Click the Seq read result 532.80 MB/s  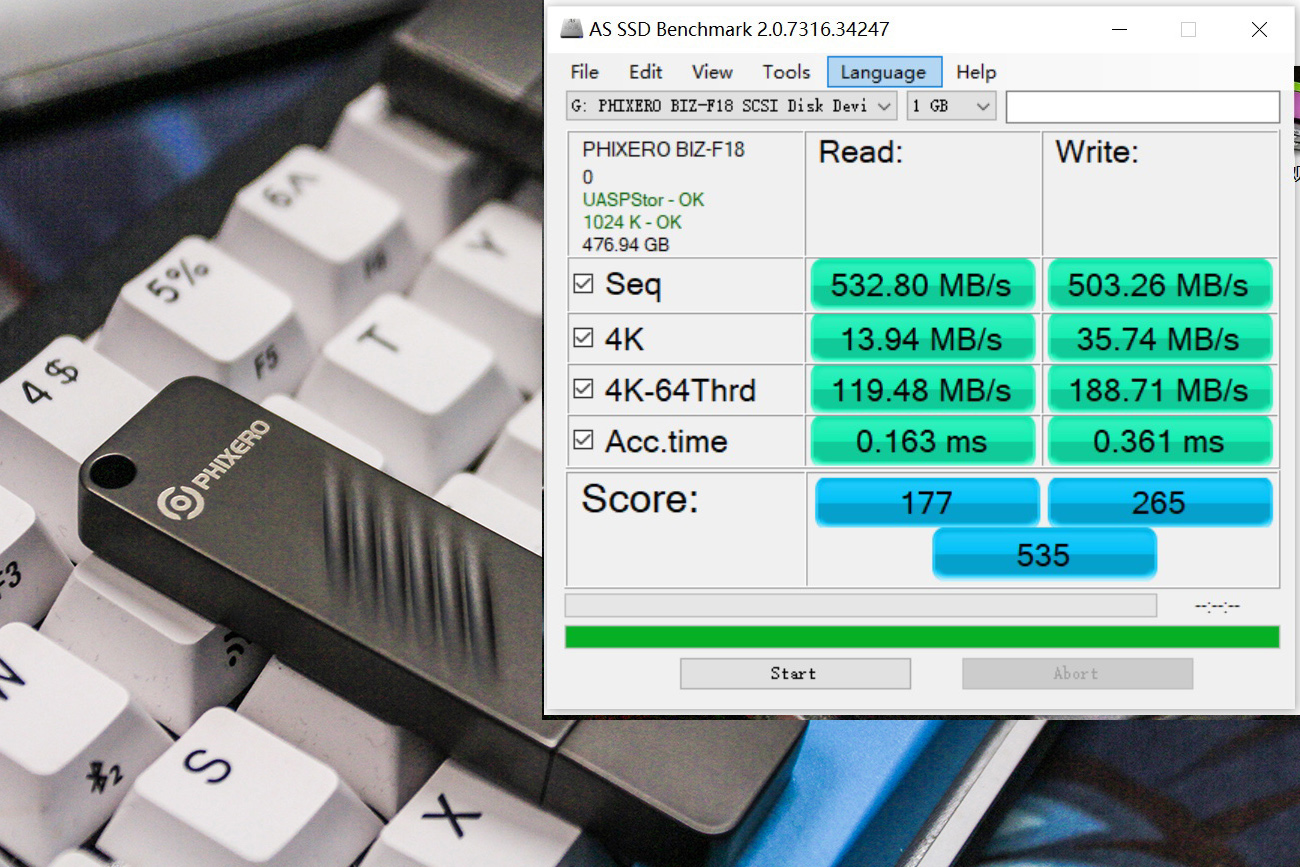(921, 285)
